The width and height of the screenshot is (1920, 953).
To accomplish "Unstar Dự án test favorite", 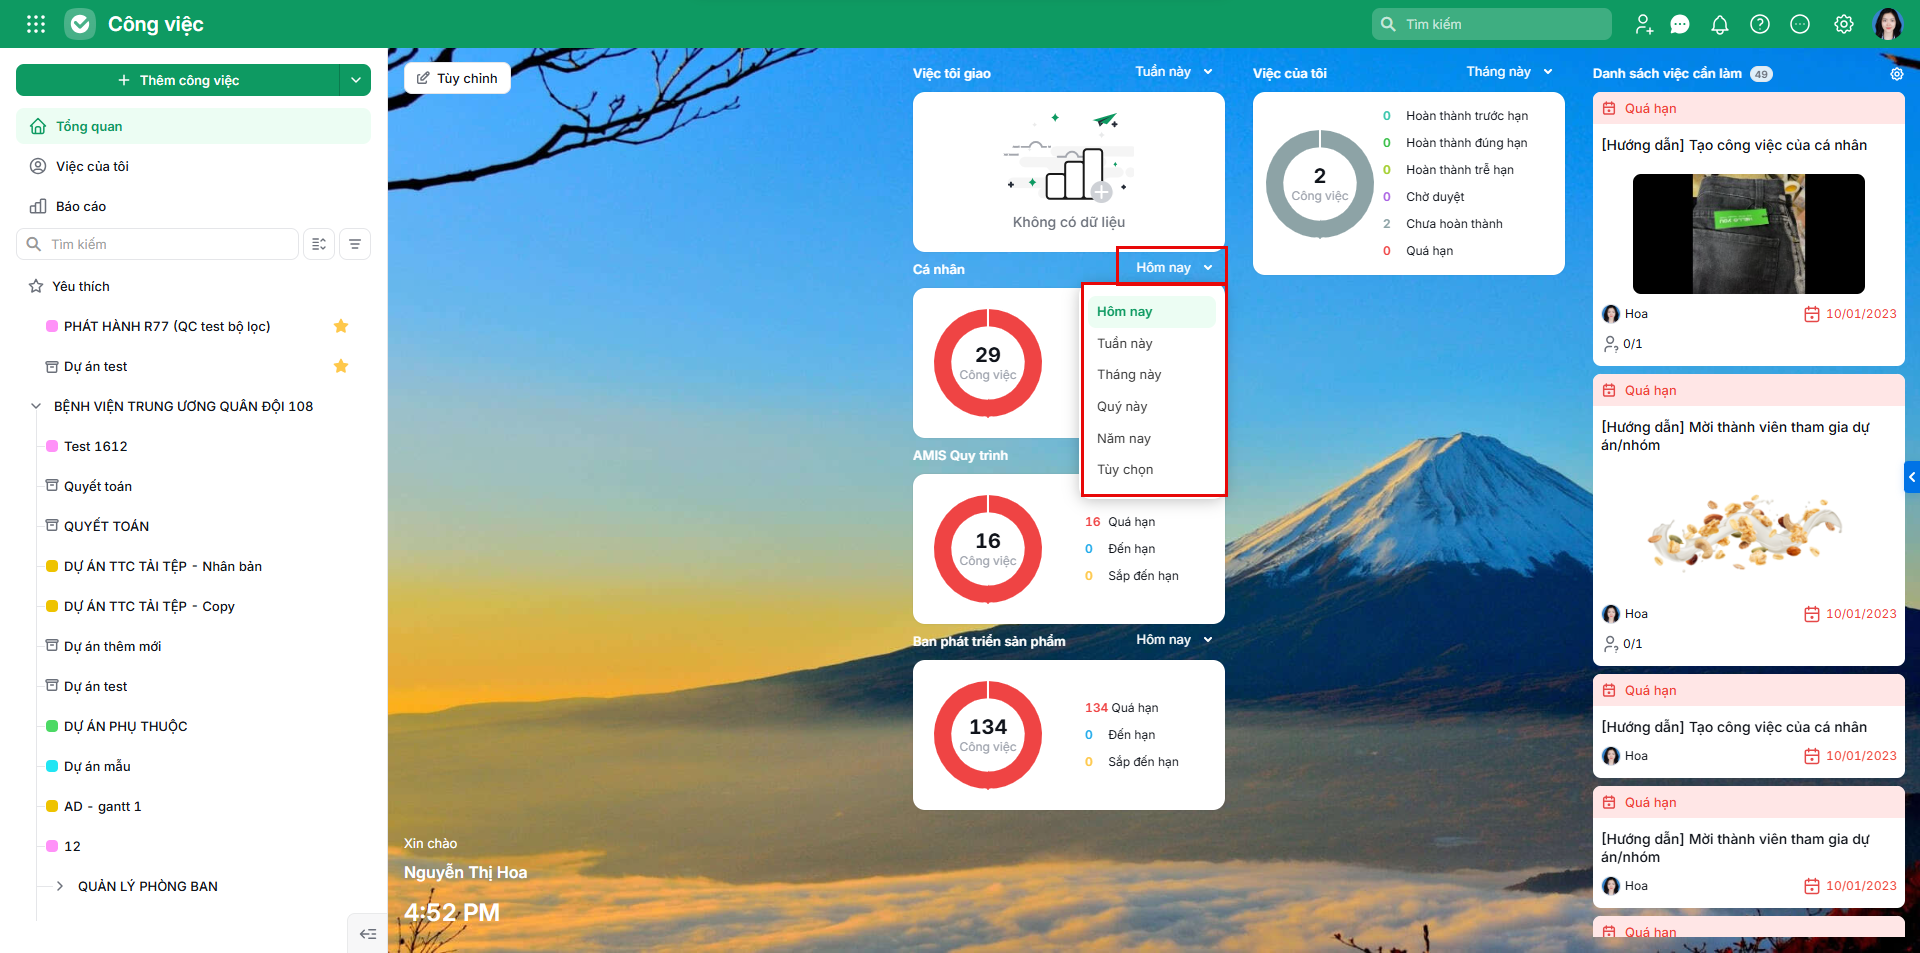I will (341, 366).
